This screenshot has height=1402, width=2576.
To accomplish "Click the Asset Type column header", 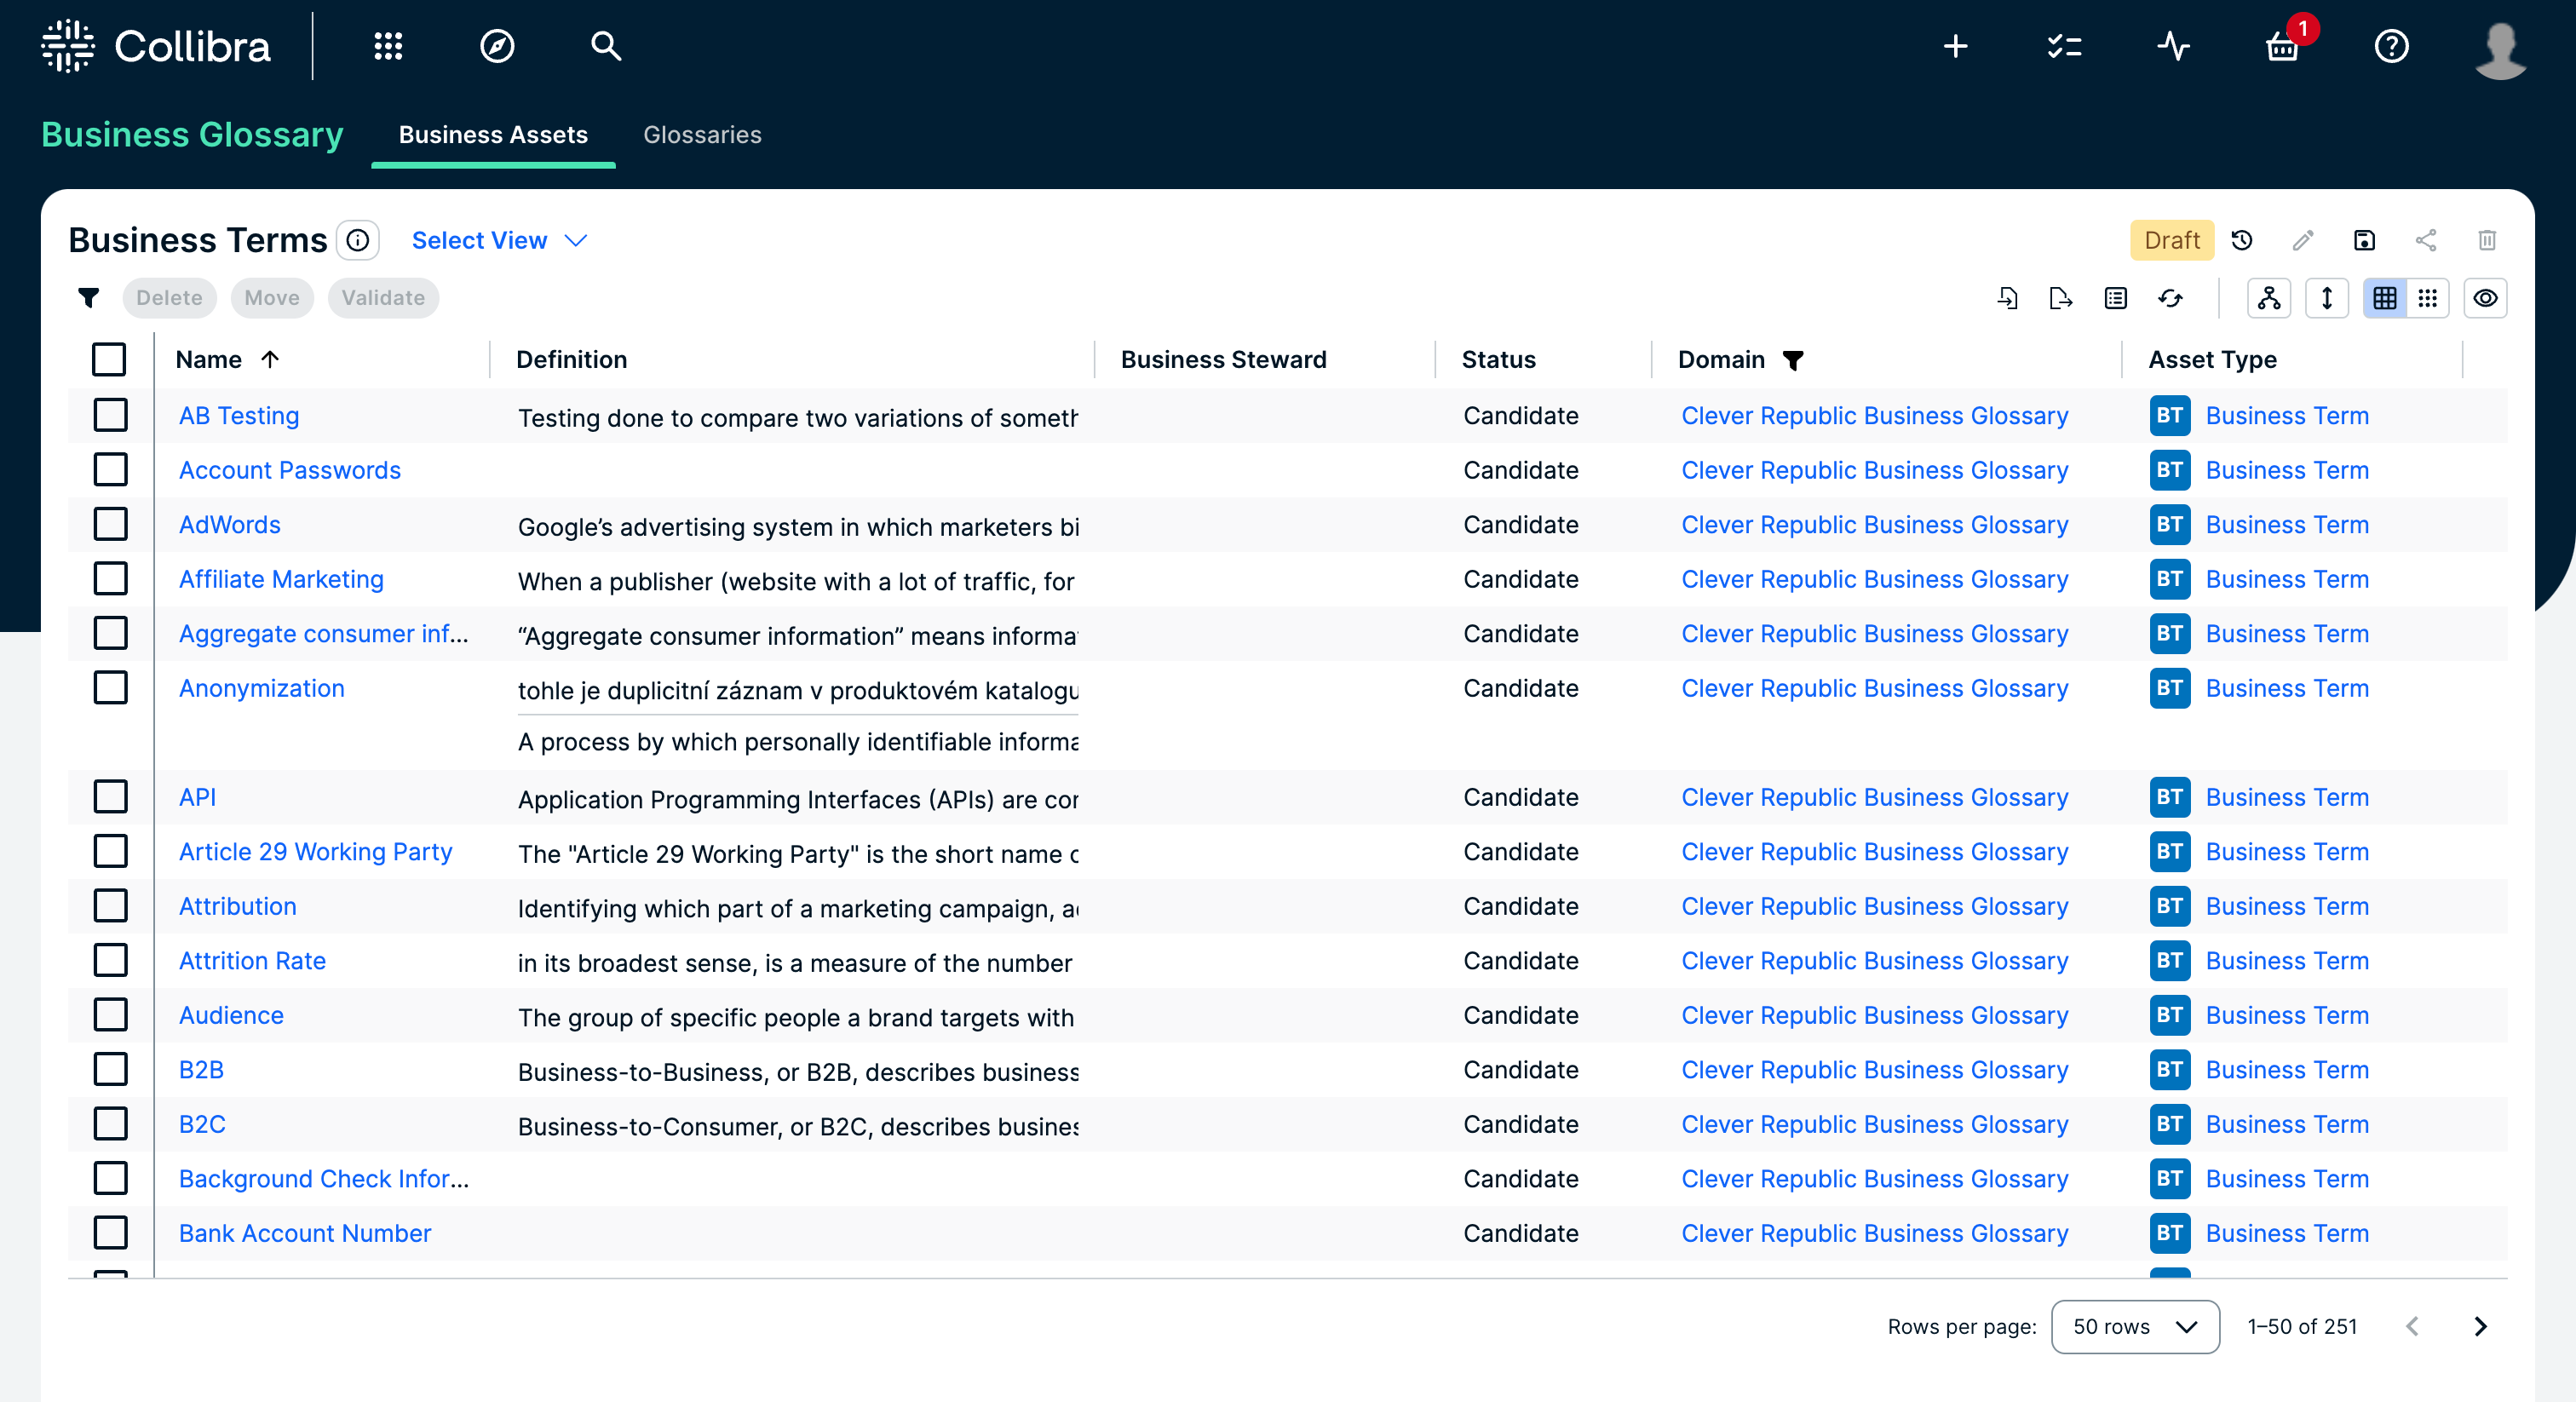I will tap(2212, 360).
